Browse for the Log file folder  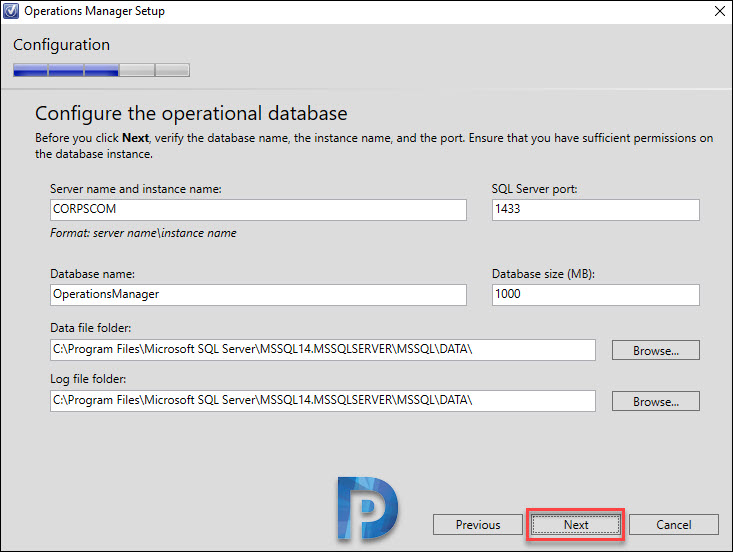coord(656,401)
